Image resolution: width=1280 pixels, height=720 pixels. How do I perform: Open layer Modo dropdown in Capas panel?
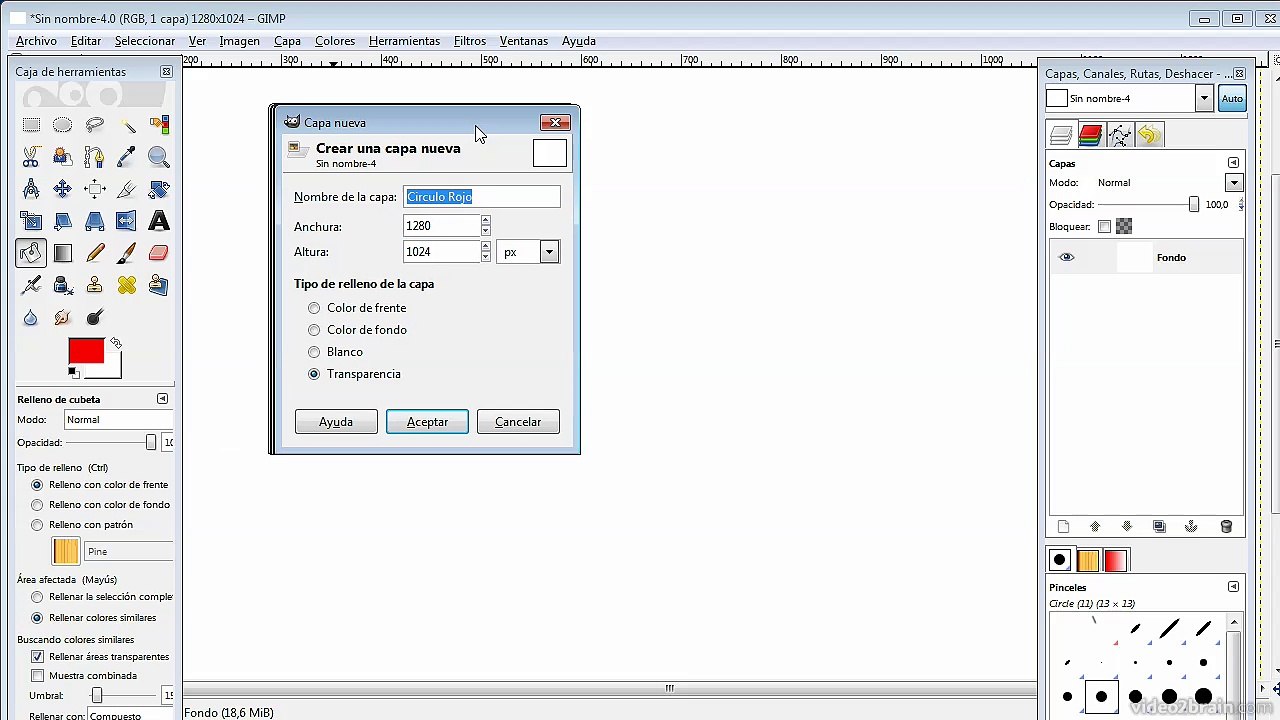(1234, 183)
